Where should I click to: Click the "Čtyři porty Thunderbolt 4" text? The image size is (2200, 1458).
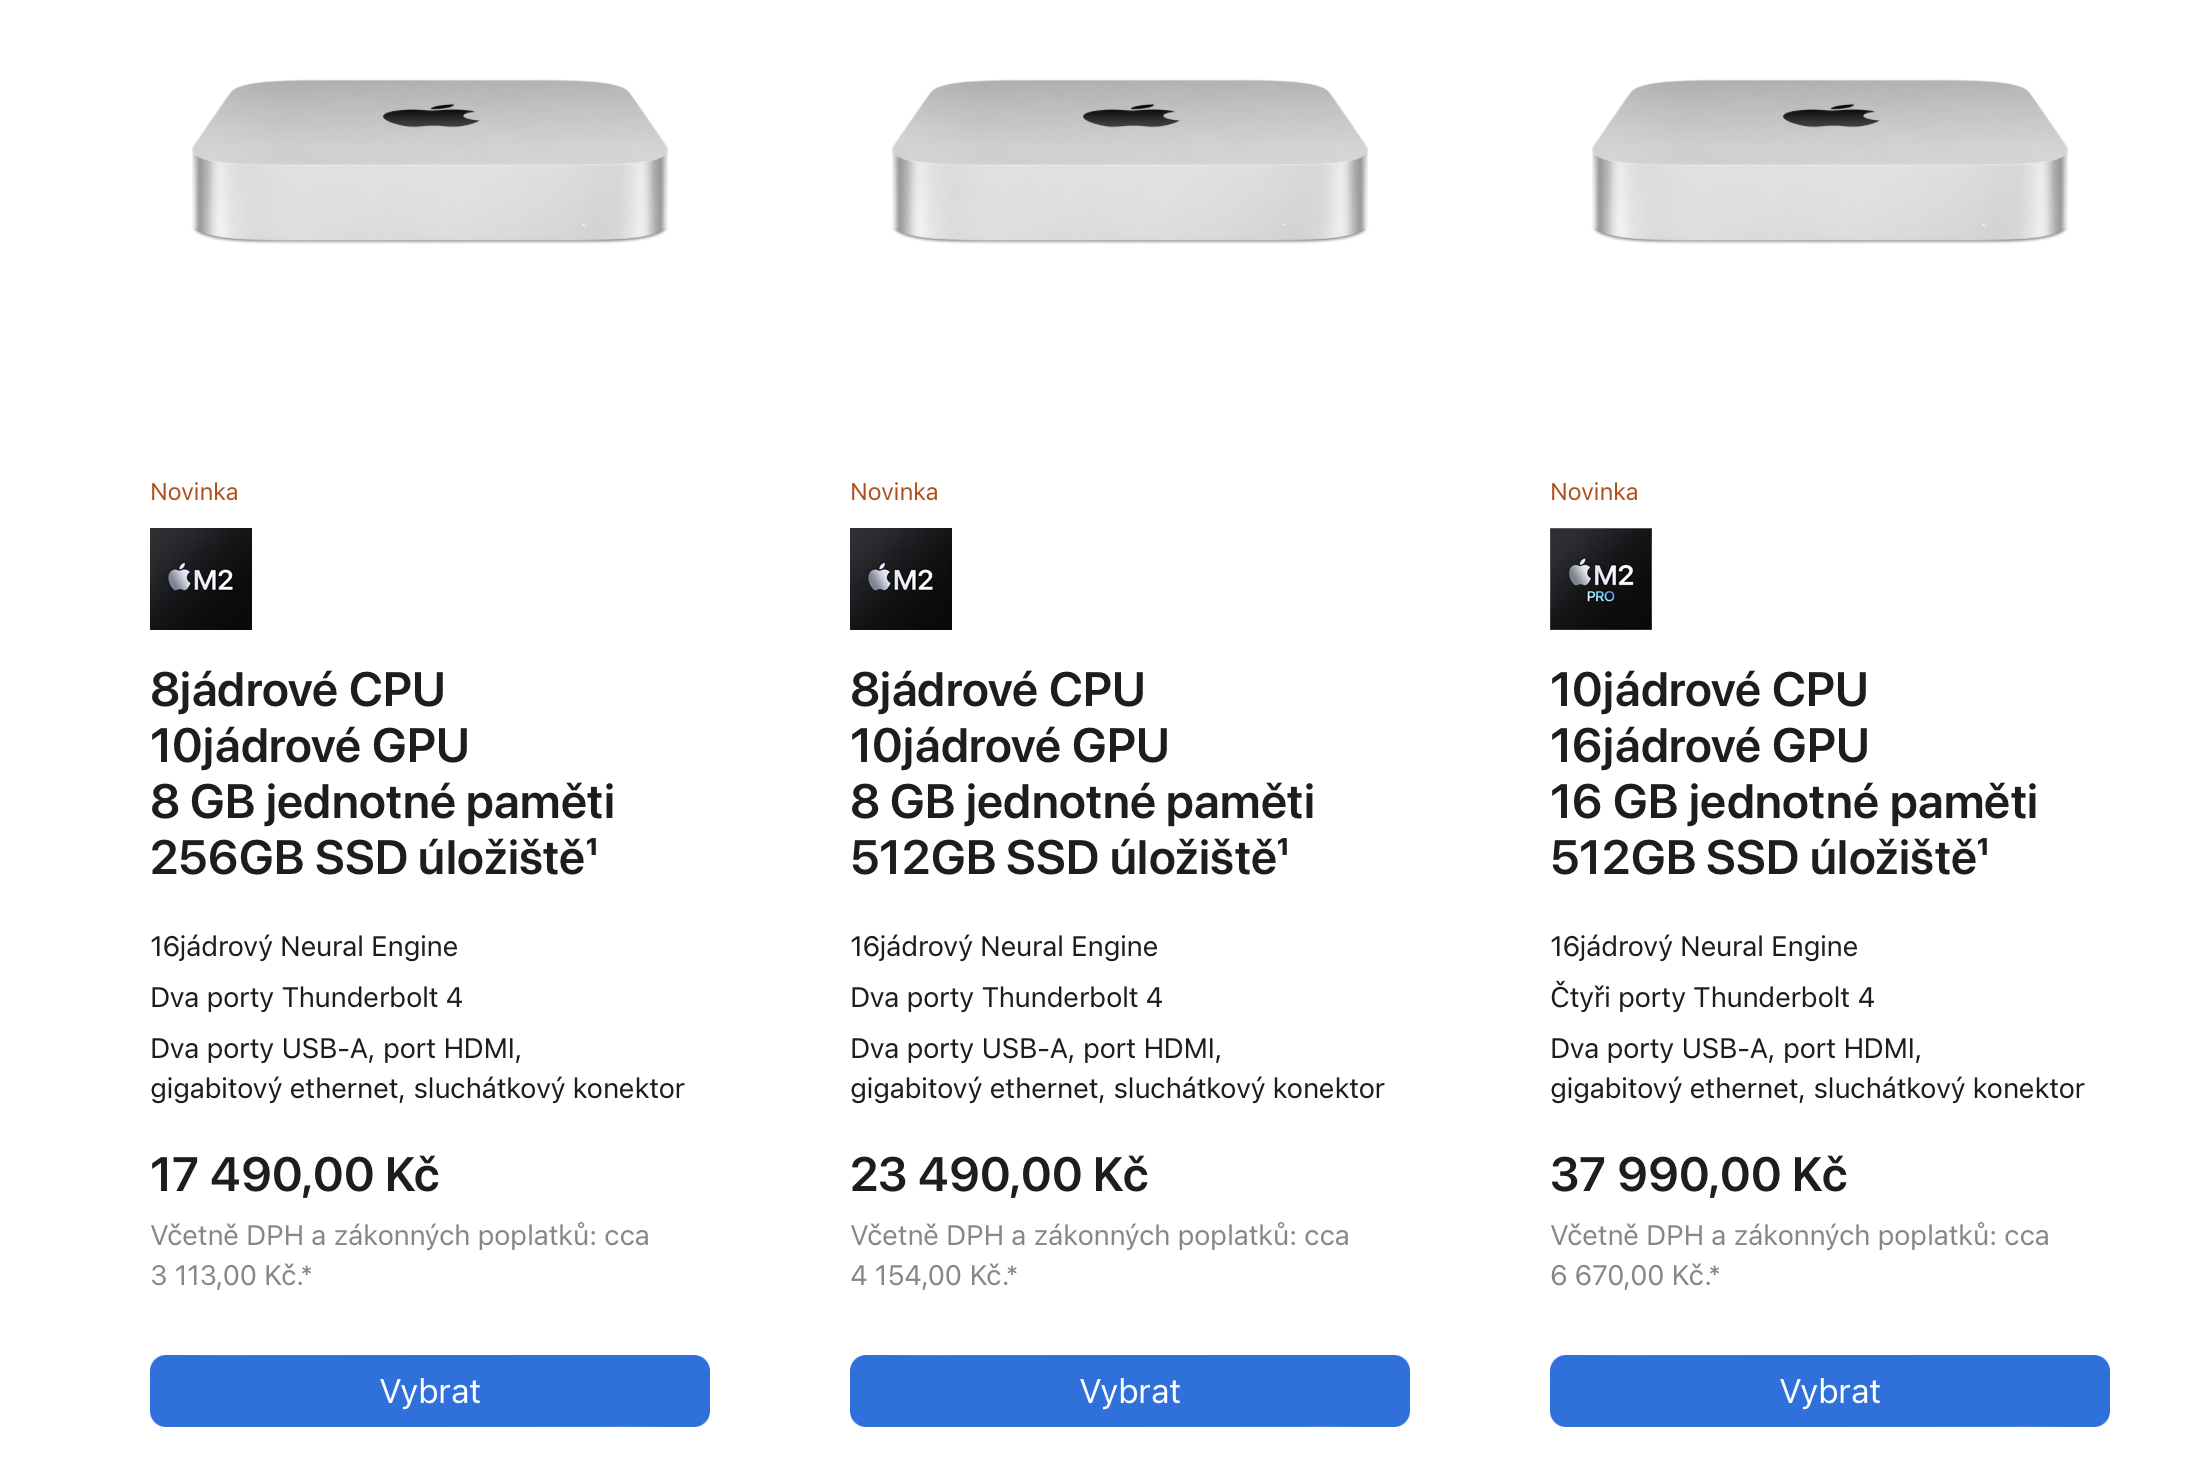coord(1712,997)
